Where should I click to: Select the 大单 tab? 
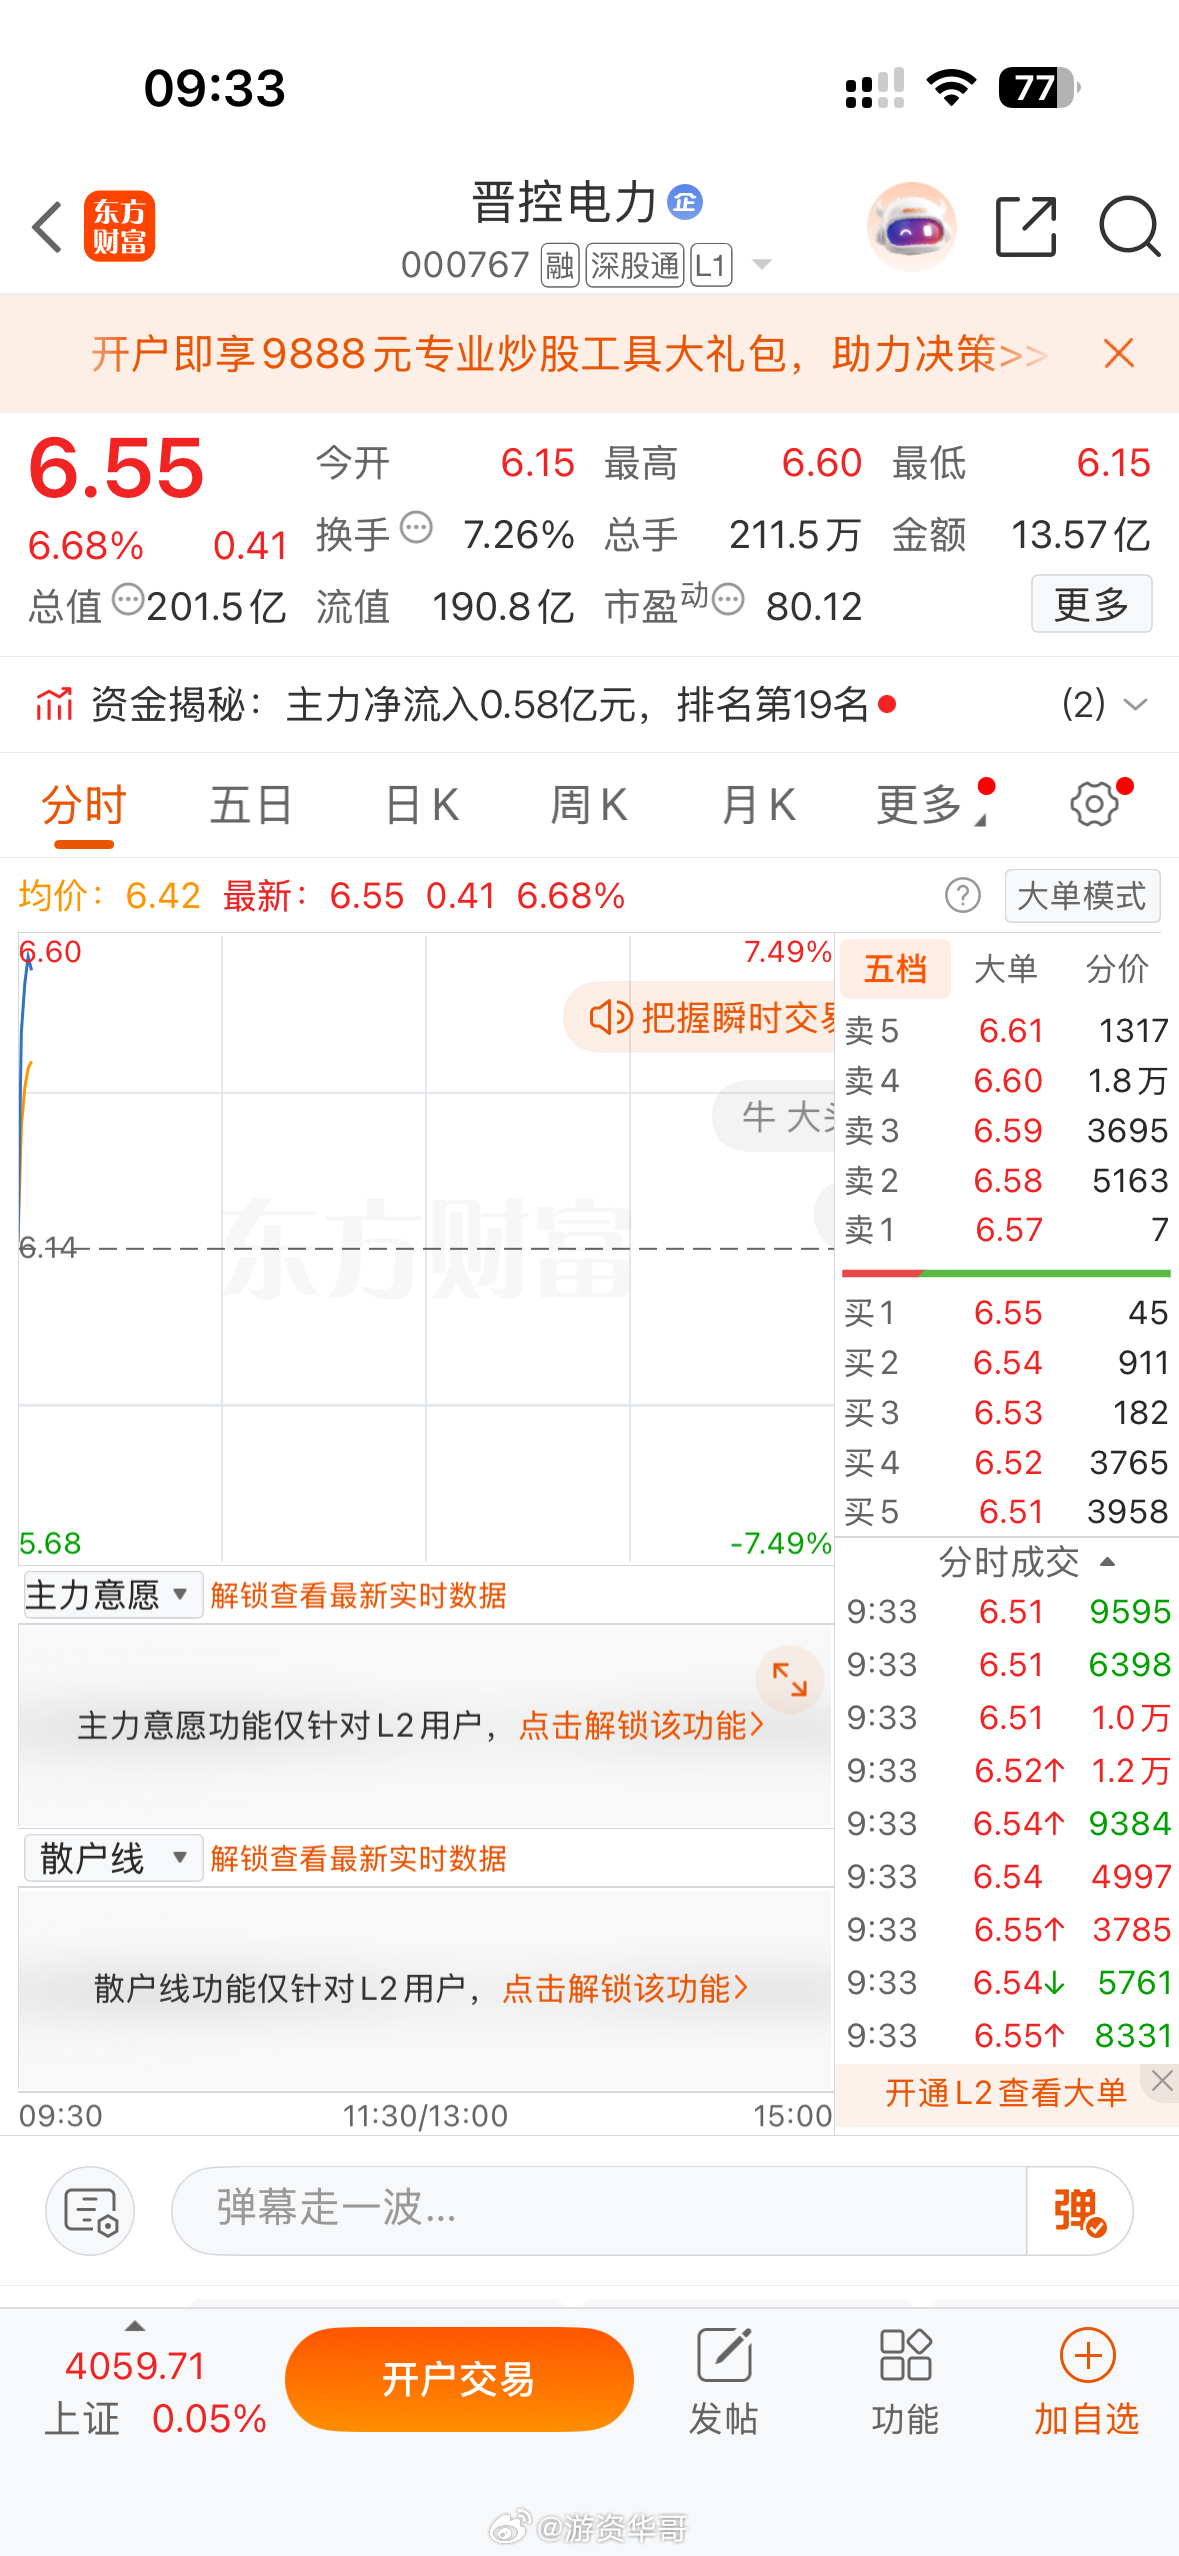point(1005,968)
